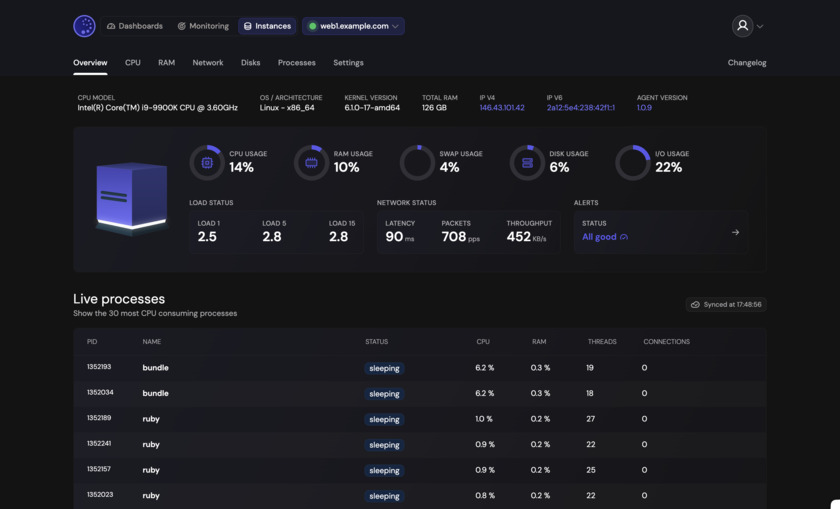
Task: Go to Dashboards
Action: (x=134, y=26)
